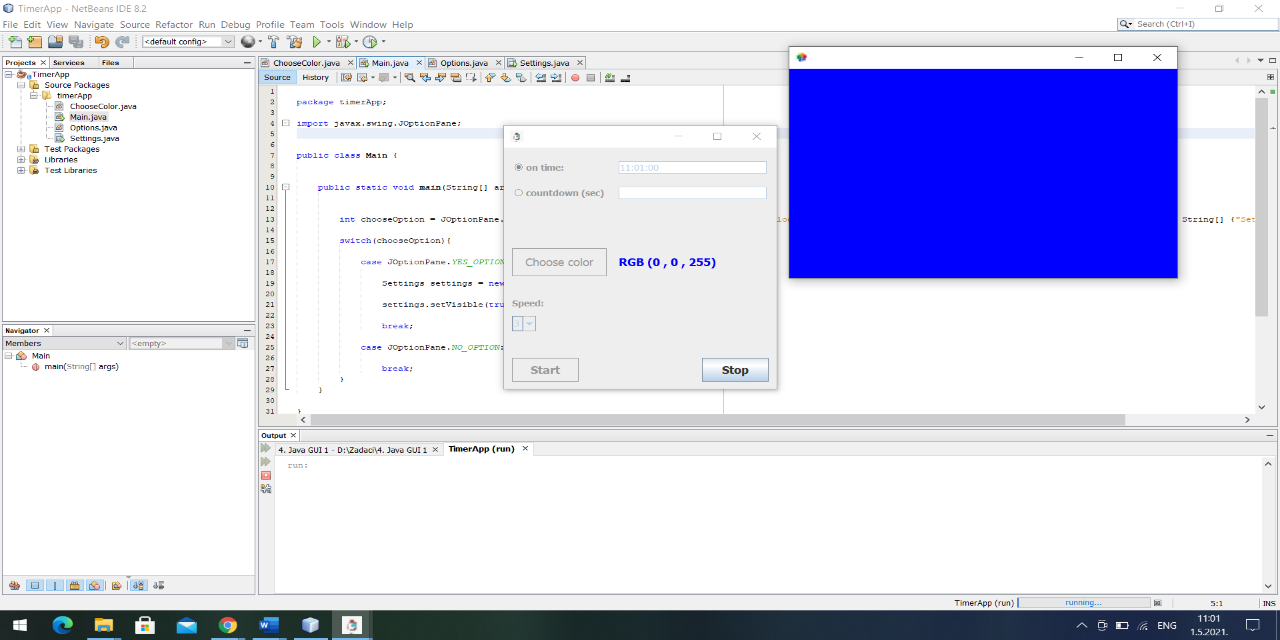The width and height of the screenshot is (1280, 640).
Task: Click the running progress bar in the status bar
Action: coord(1085,602)
